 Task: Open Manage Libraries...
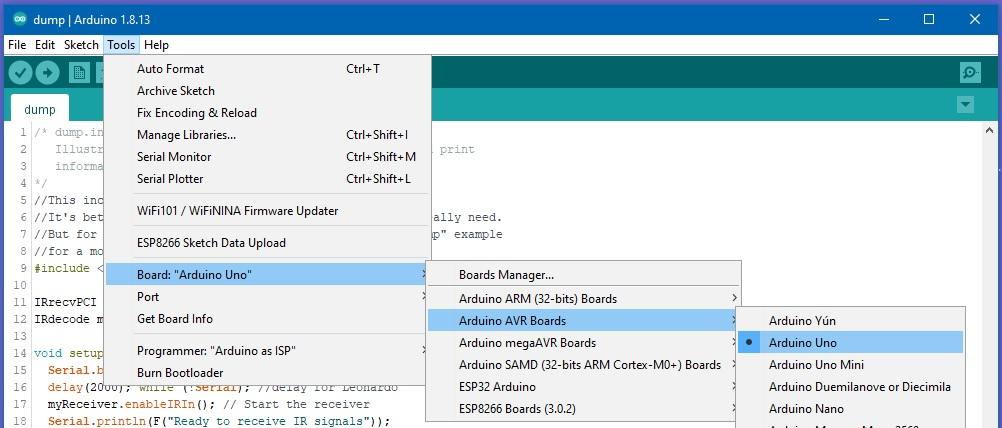coord(268,135)
